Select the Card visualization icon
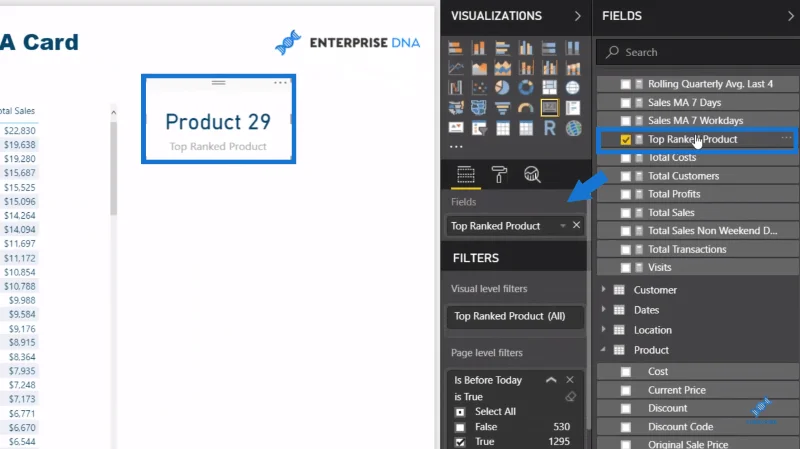This screenshot has height=449, width=800. point(549,108)
